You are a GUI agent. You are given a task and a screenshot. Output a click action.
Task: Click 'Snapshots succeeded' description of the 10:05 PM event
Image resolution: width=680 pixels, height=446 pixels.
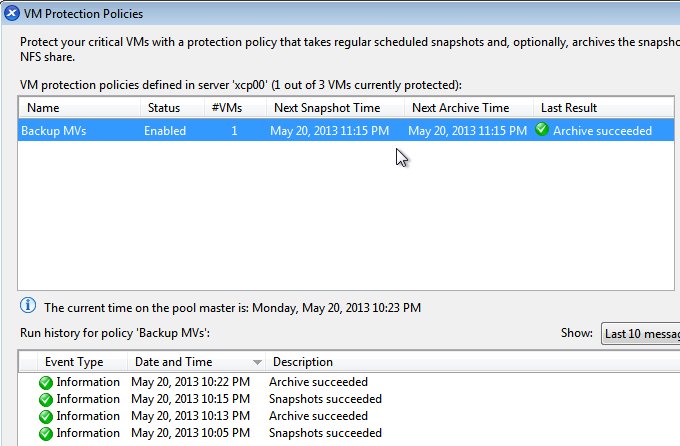[325, 433]
